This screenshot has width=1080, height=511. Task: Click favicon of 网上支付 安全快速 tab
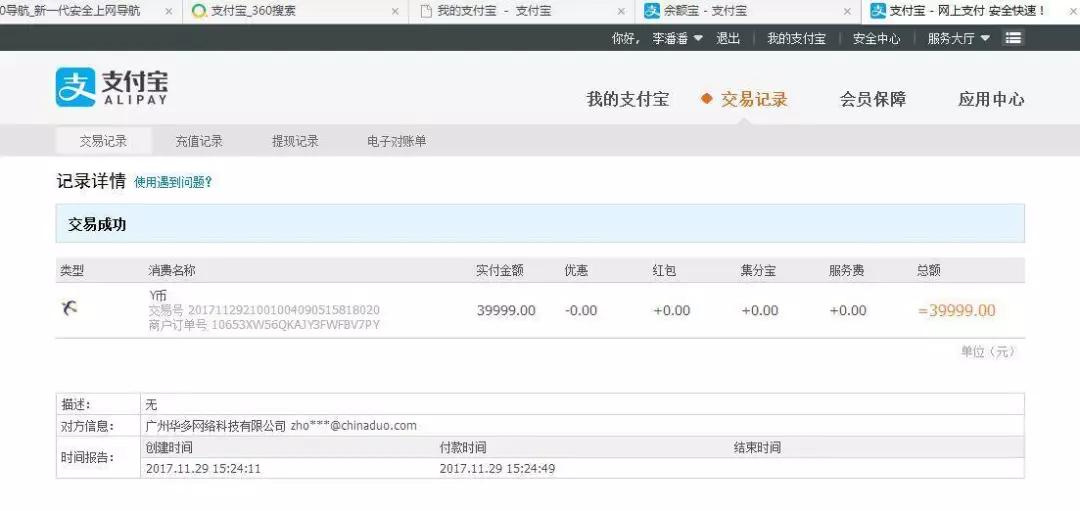pos(878,11)
